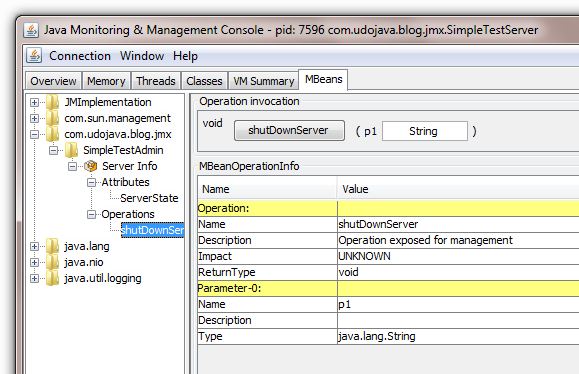Click the com.udojava.blog.jmx folder icon
This screenshot has height=374, width=579.
[52, 134]
